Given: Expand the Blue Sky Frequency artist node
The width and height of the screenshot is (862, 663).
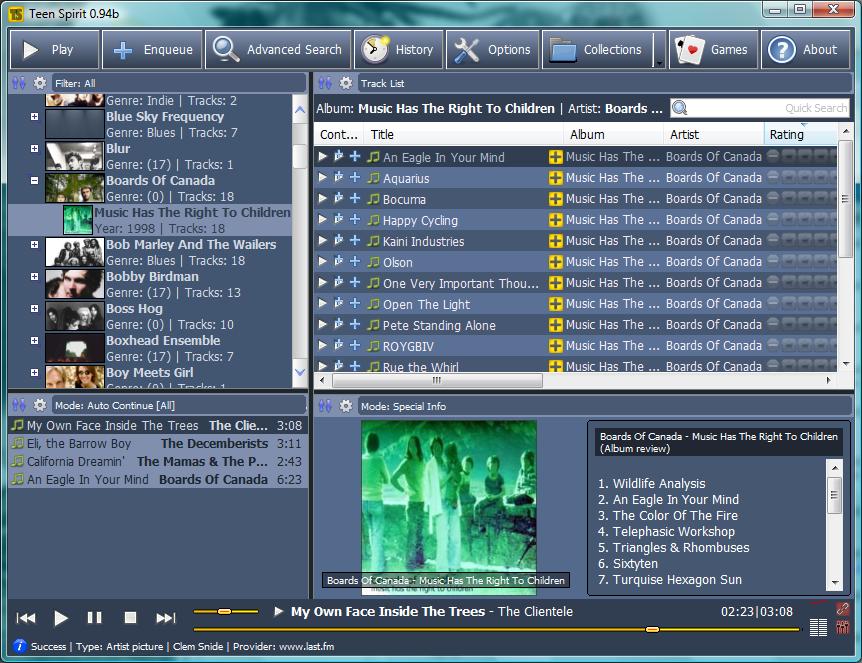Looking at the screenshot, I should pyautogui.click(x=35, y=117).
